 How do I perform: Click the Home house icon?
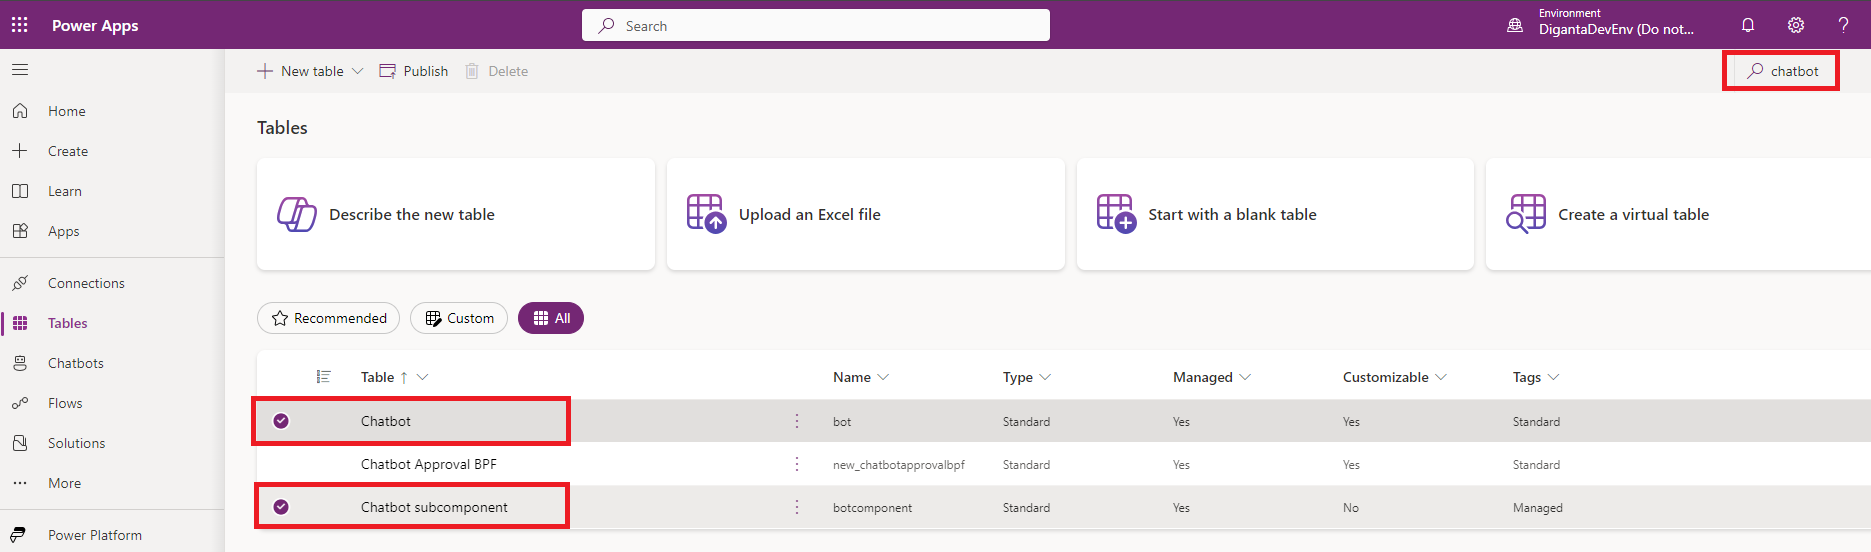pos(20,111)
